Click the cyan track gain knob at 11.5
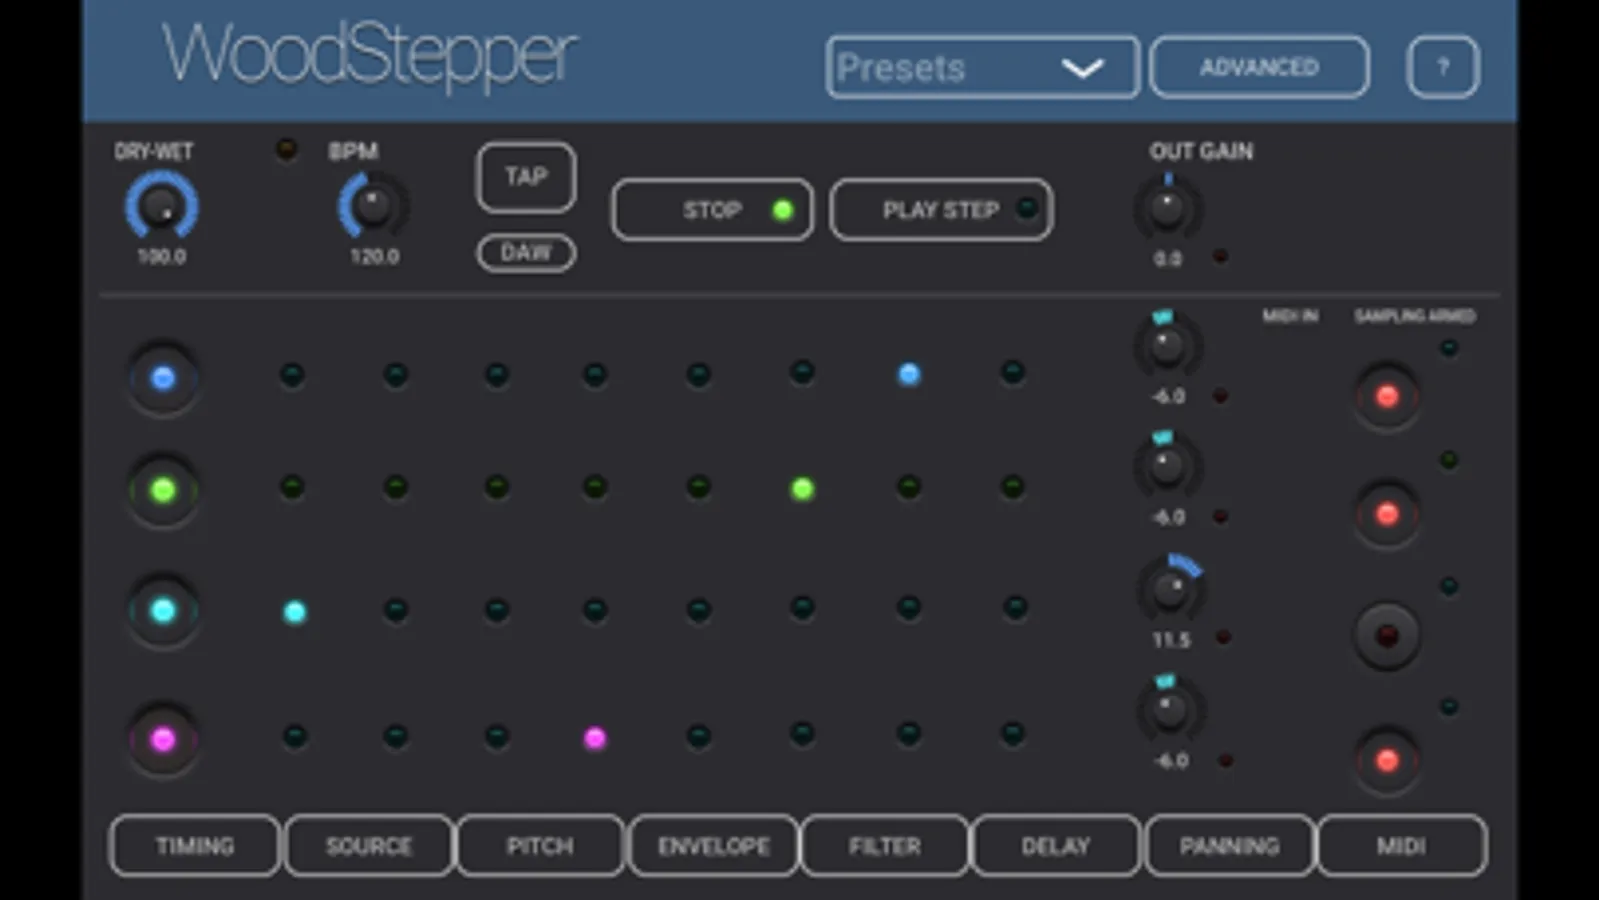This screenshot has width=1599, height=900. (1170, 588)
